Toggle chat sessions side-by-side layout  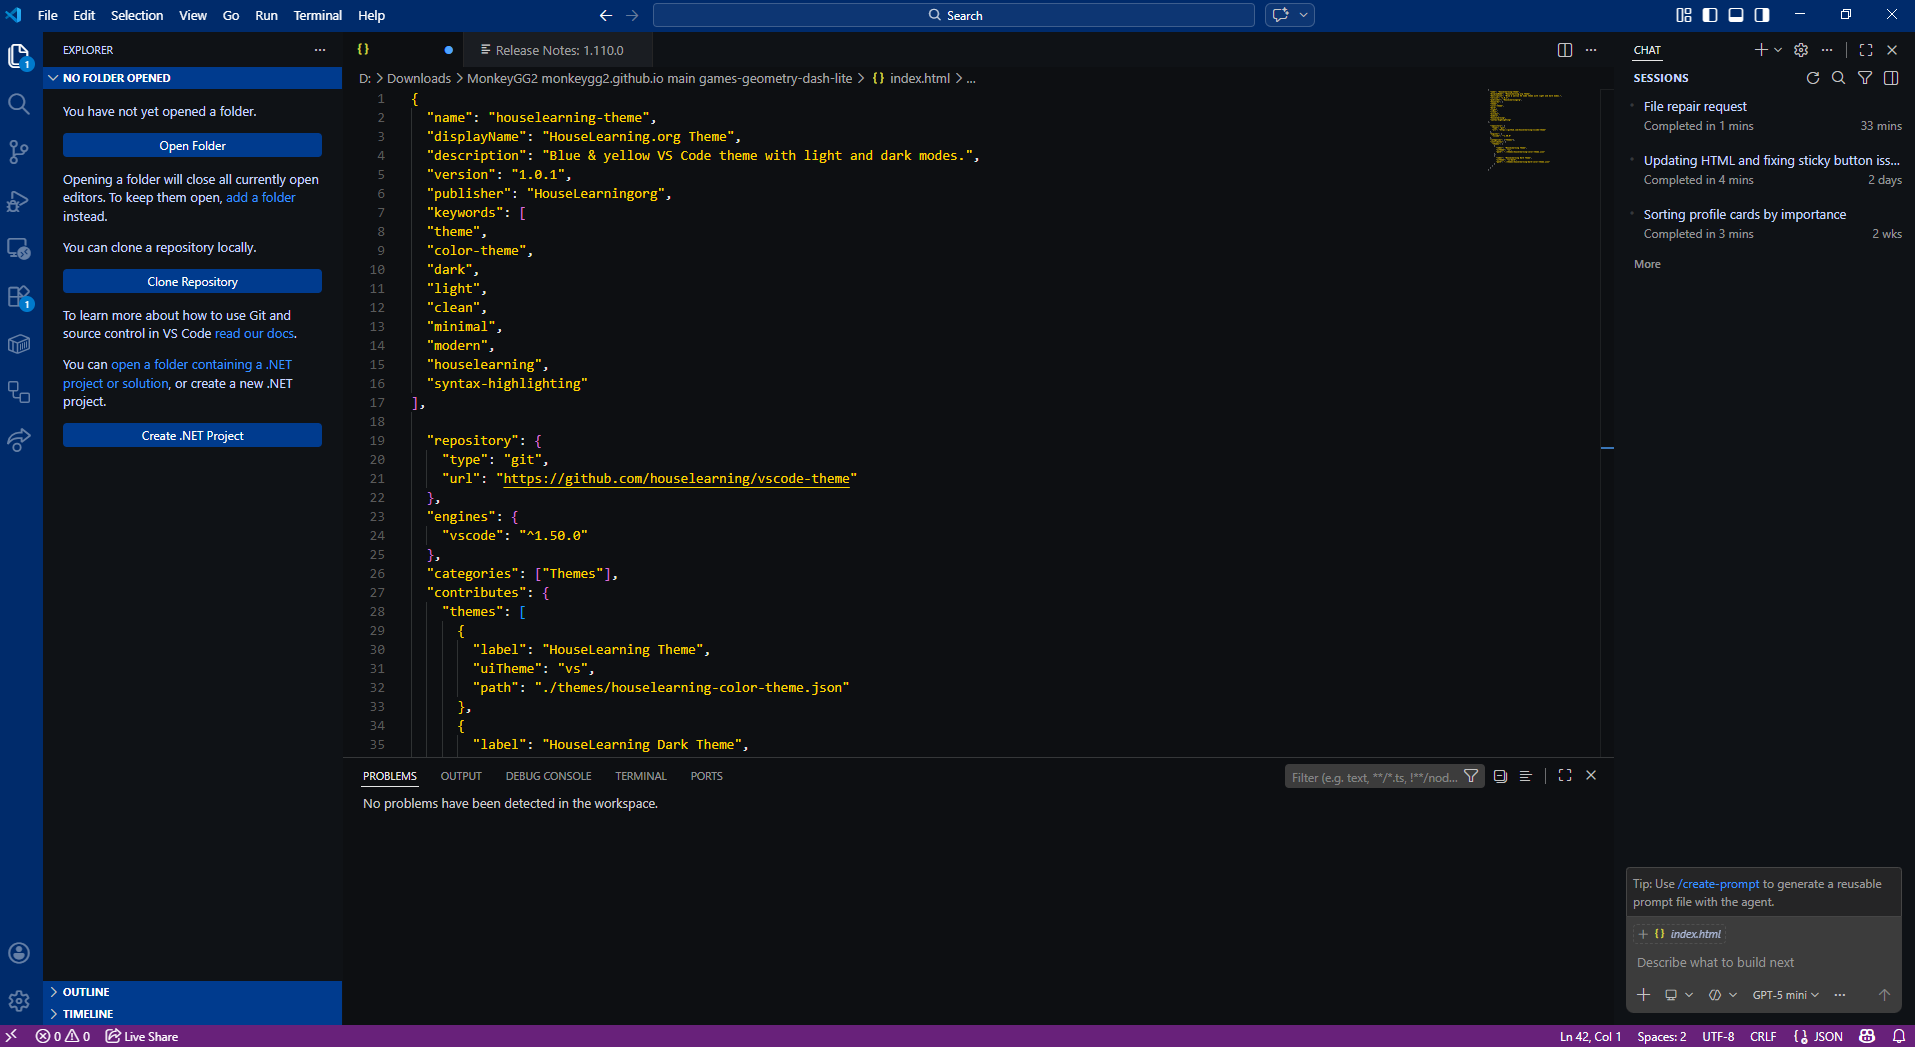tap(1891, 78)
